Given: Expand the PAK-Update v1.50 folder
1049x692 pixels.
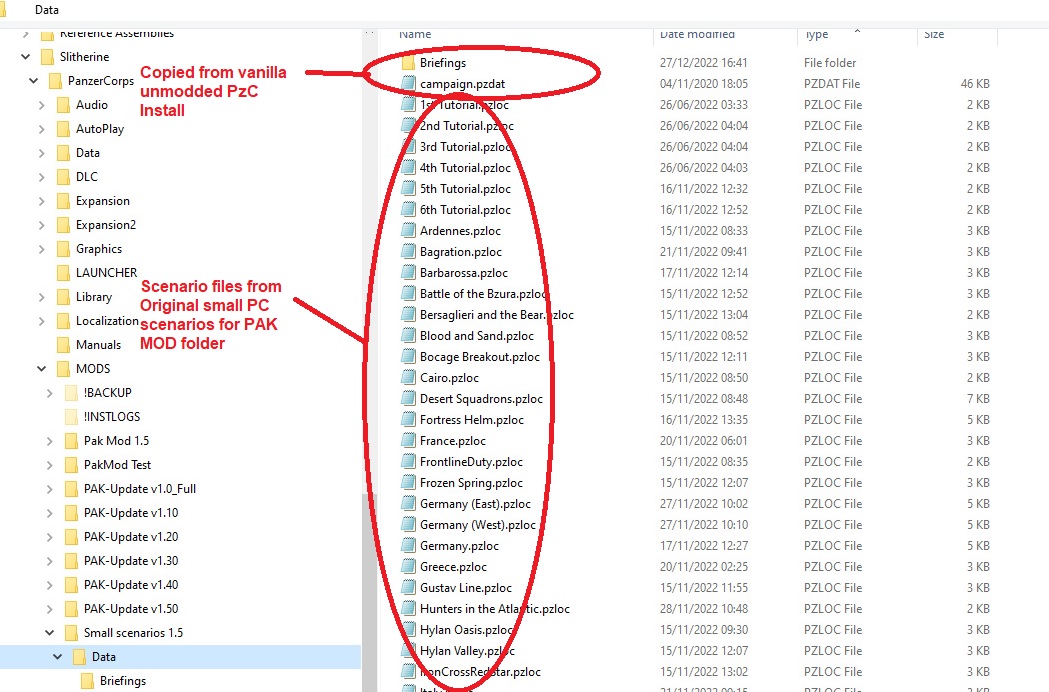Looking at the screenshot, I should pos(50,609).
